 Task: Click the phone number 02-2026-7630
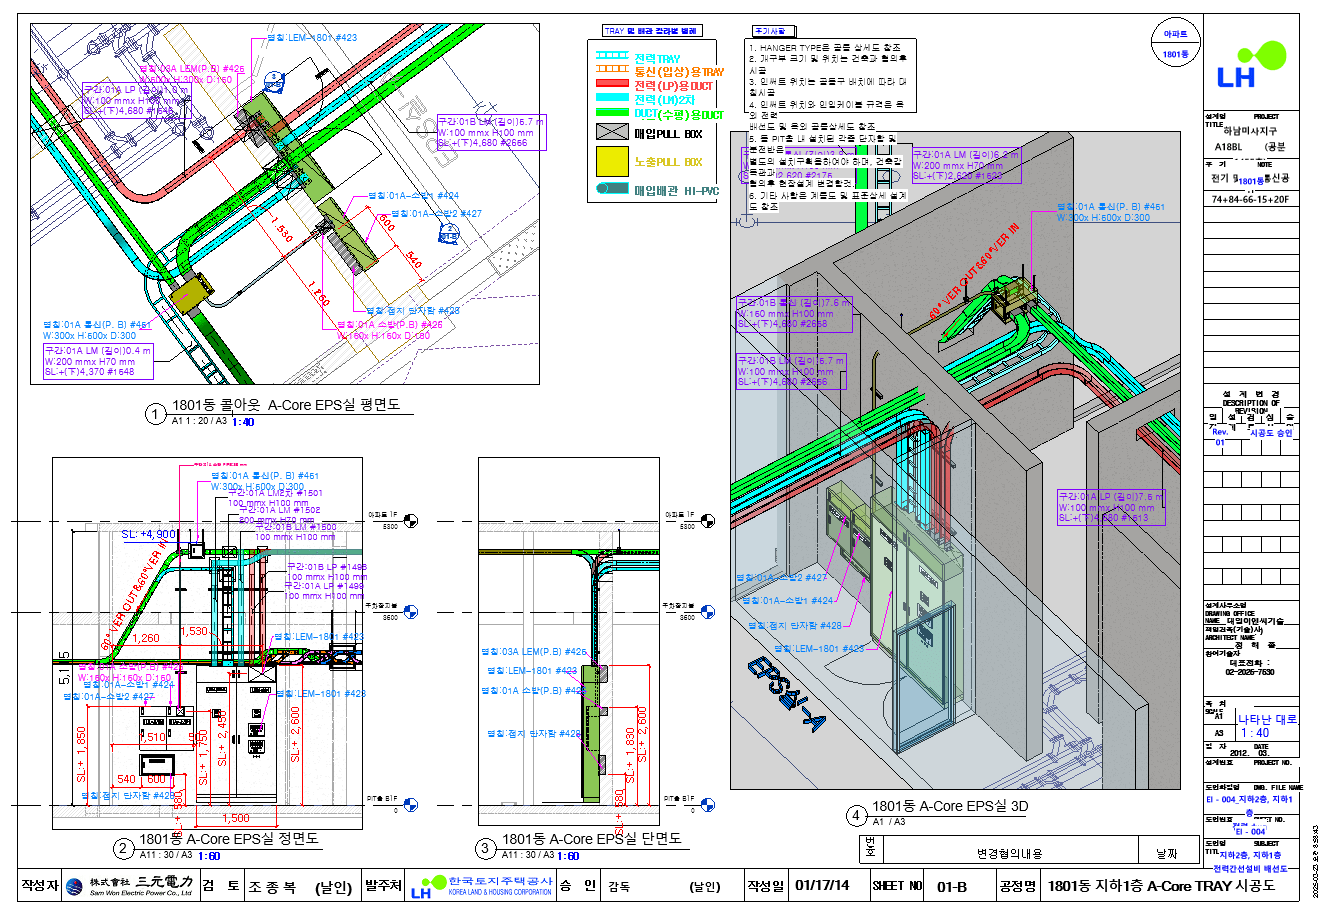1251,672
